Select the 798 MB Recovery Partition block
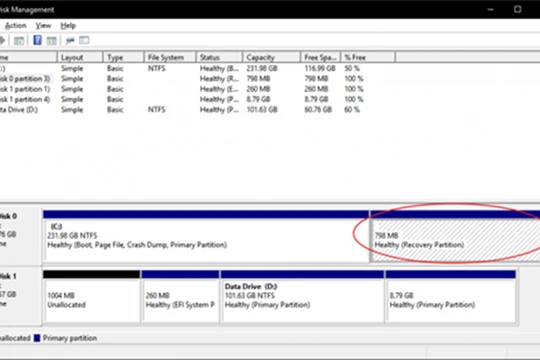The height and width of the screenshot is (360, 540). (455, 236)
